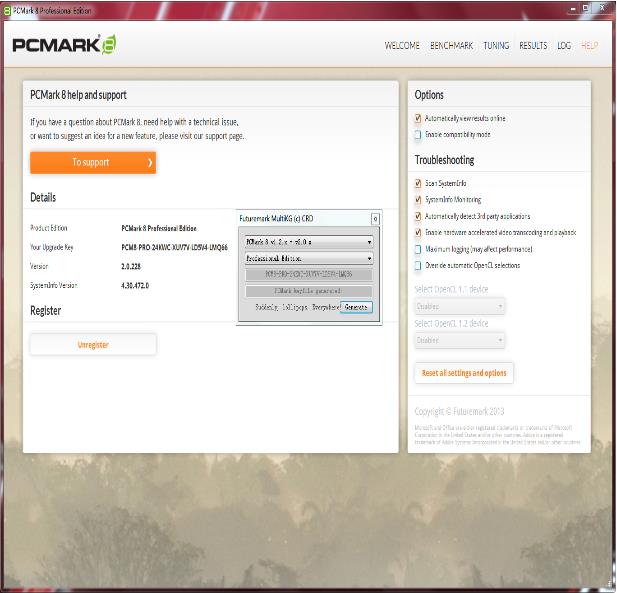The height and width of the screenshot is (593, 617).
Task: Select the HELP tab
Action: [589, 46]
